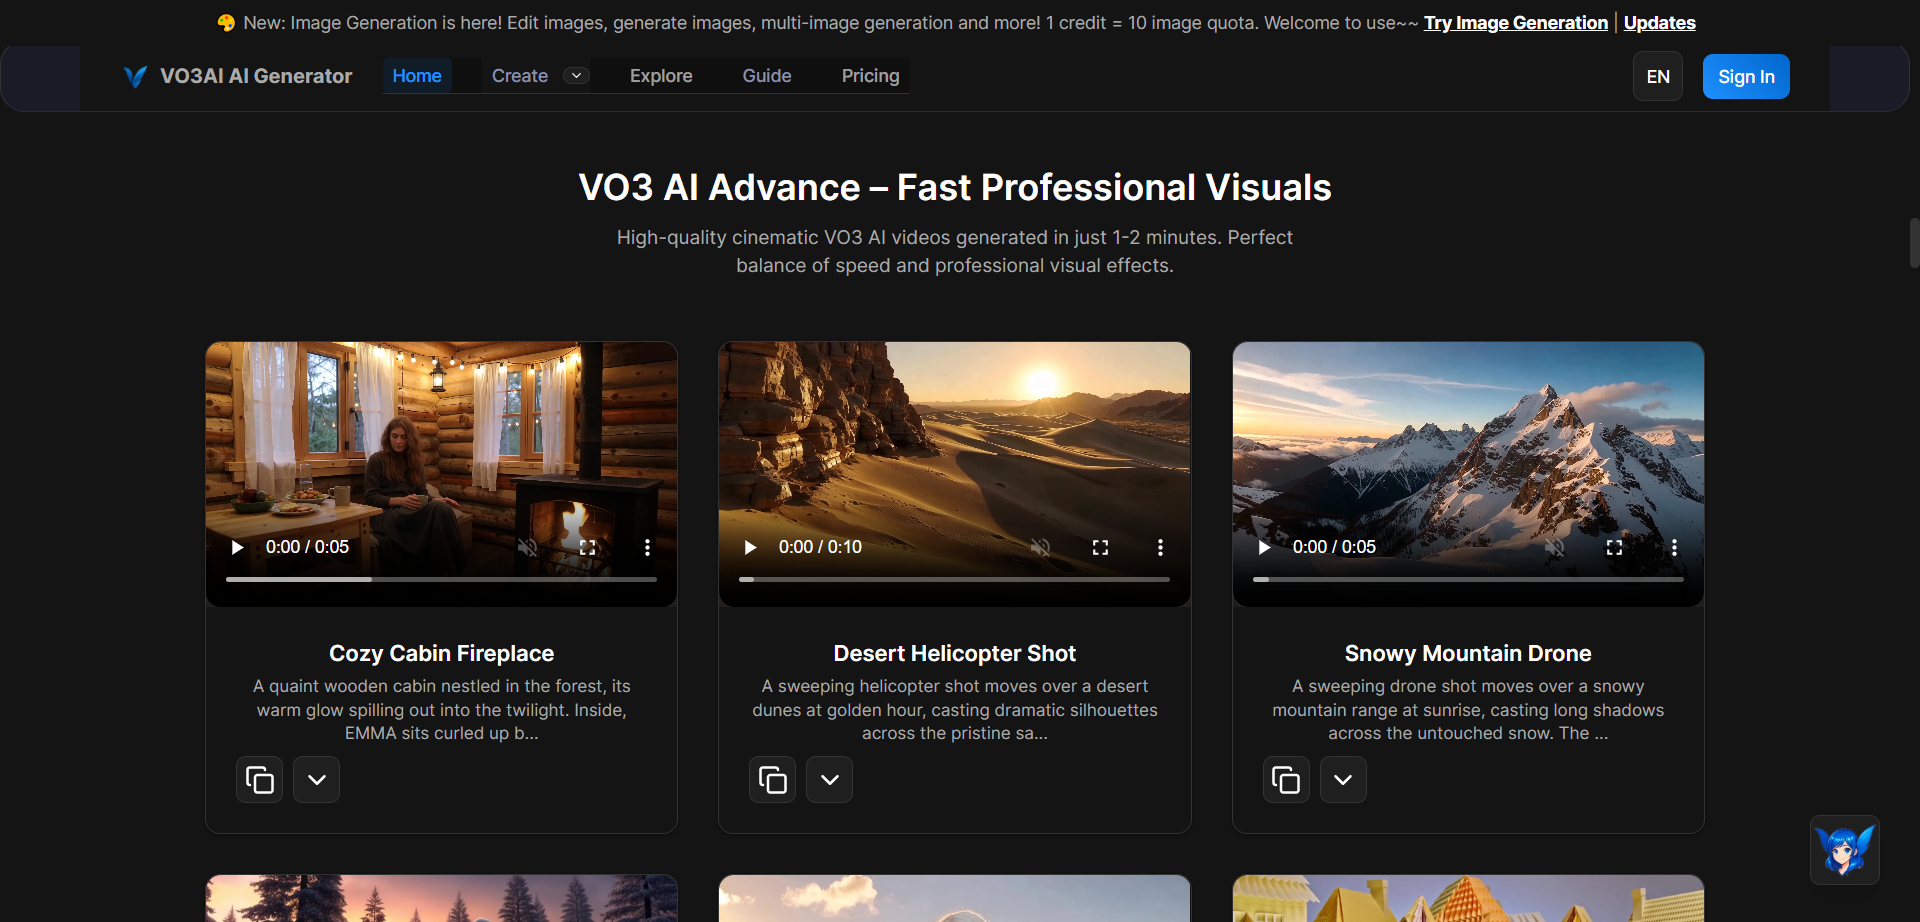Unmute the Desert Helicopter Shot video

(x=1041, y=547)
